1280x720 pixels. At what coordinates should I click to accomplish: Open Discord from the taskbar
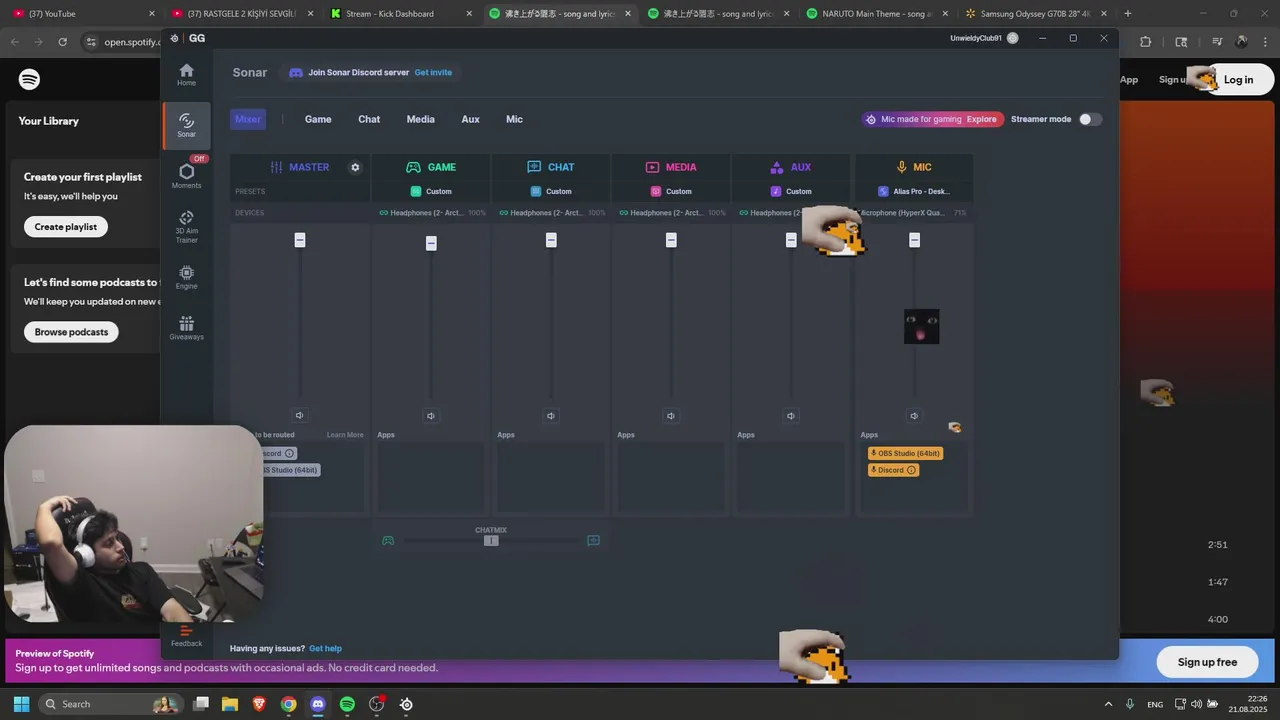click(x=318, y=704)
